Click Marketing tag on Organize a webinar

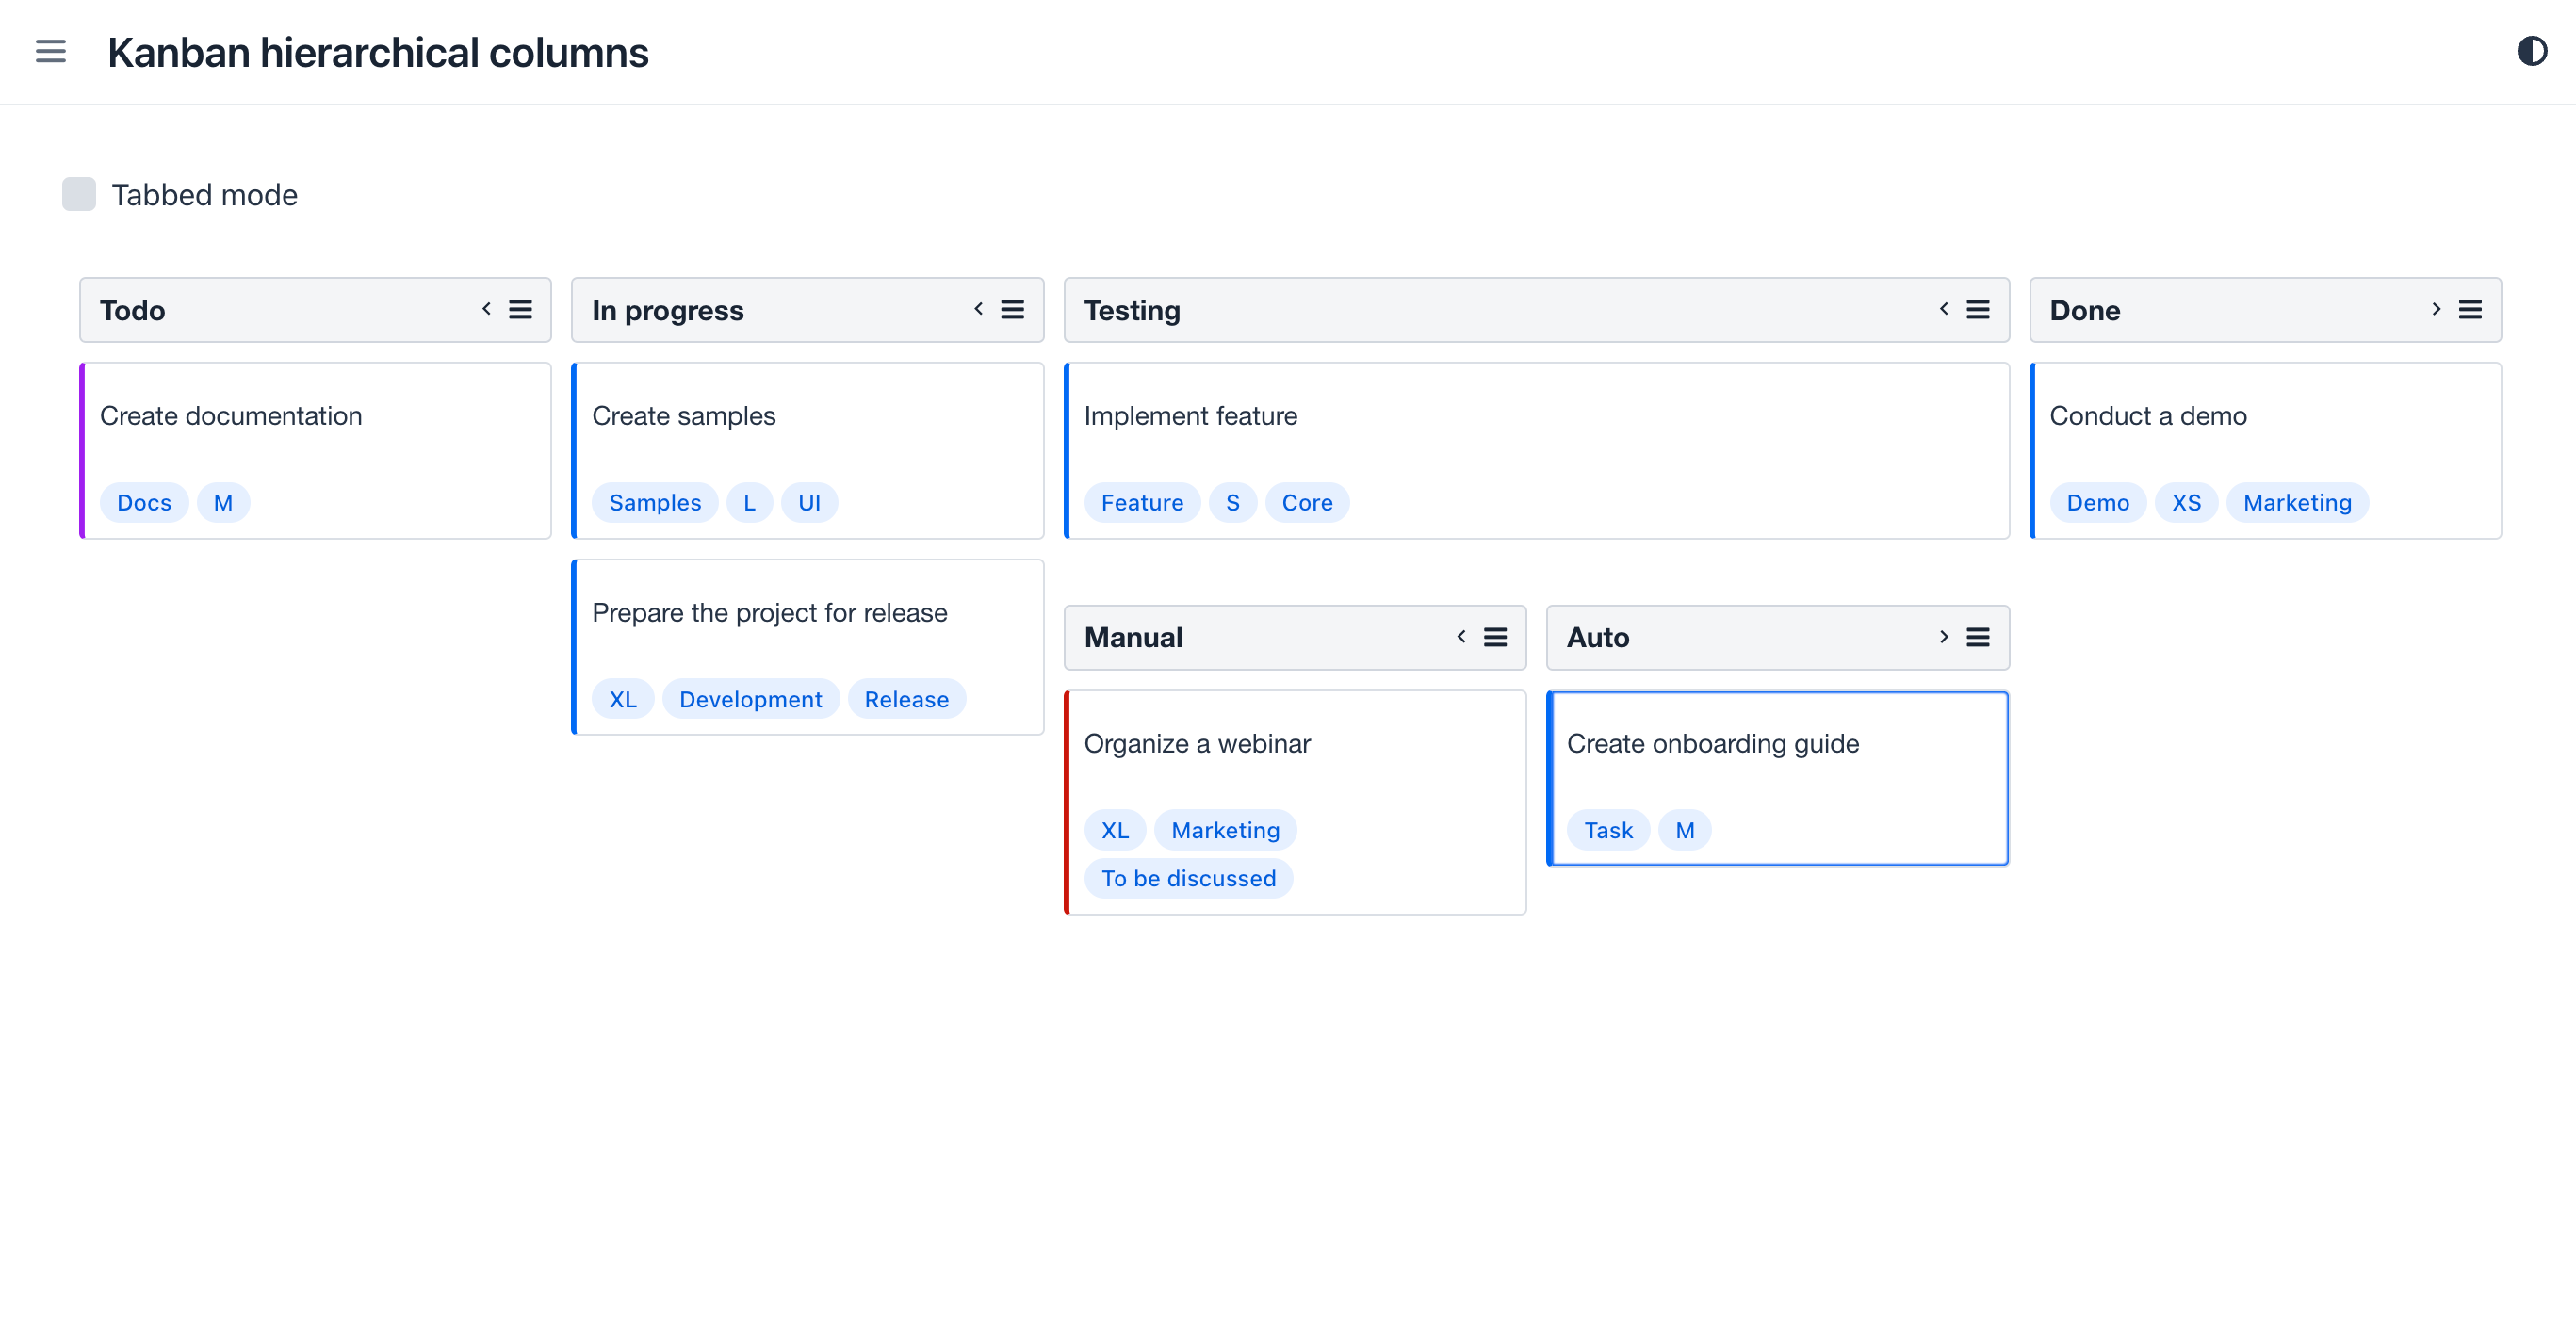coord(1225,830)
